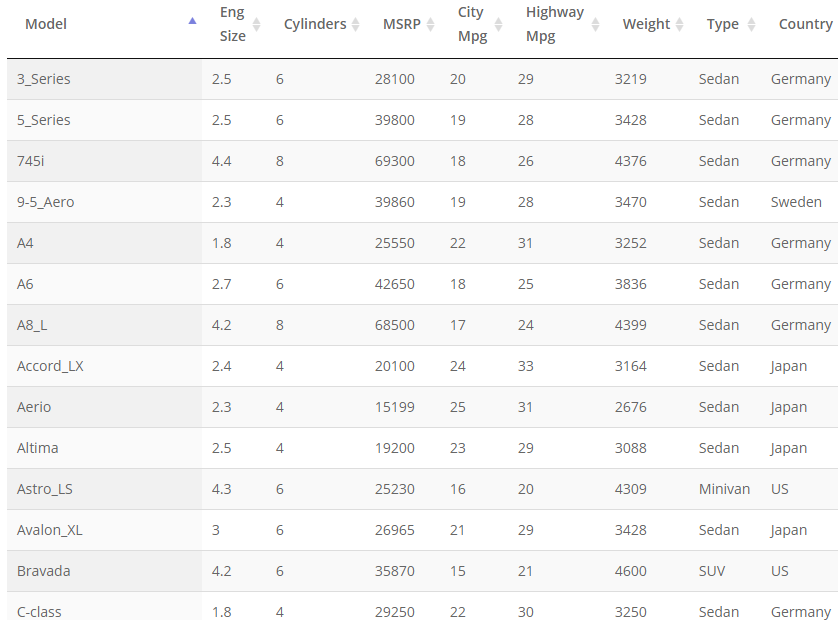Click the Cylinders header label
Image resolution: width=838 pixels, height=620 pixels.
click(315, 24)
